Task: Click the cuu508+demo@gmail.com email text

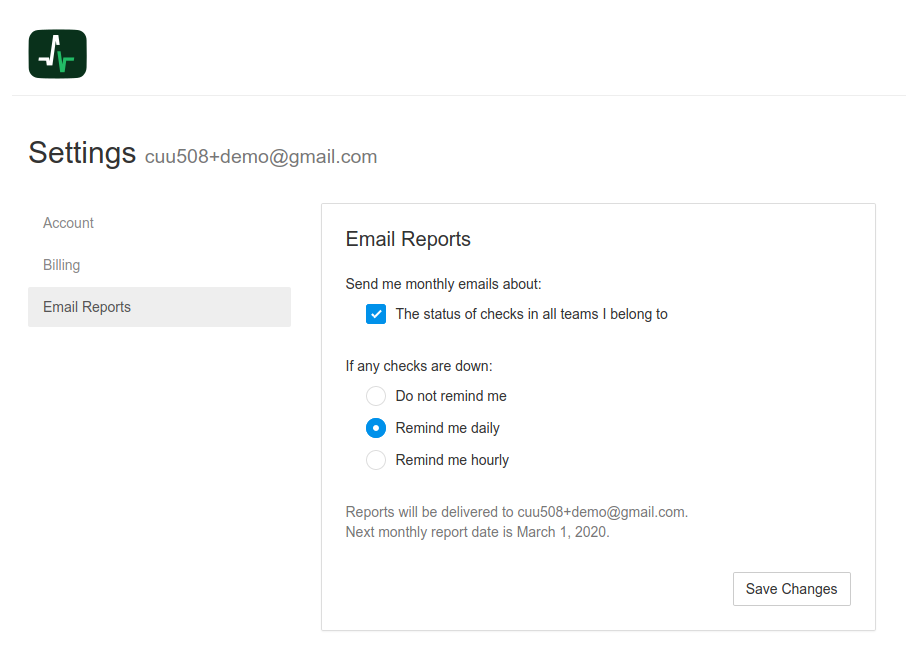Action: pos(261,156)
